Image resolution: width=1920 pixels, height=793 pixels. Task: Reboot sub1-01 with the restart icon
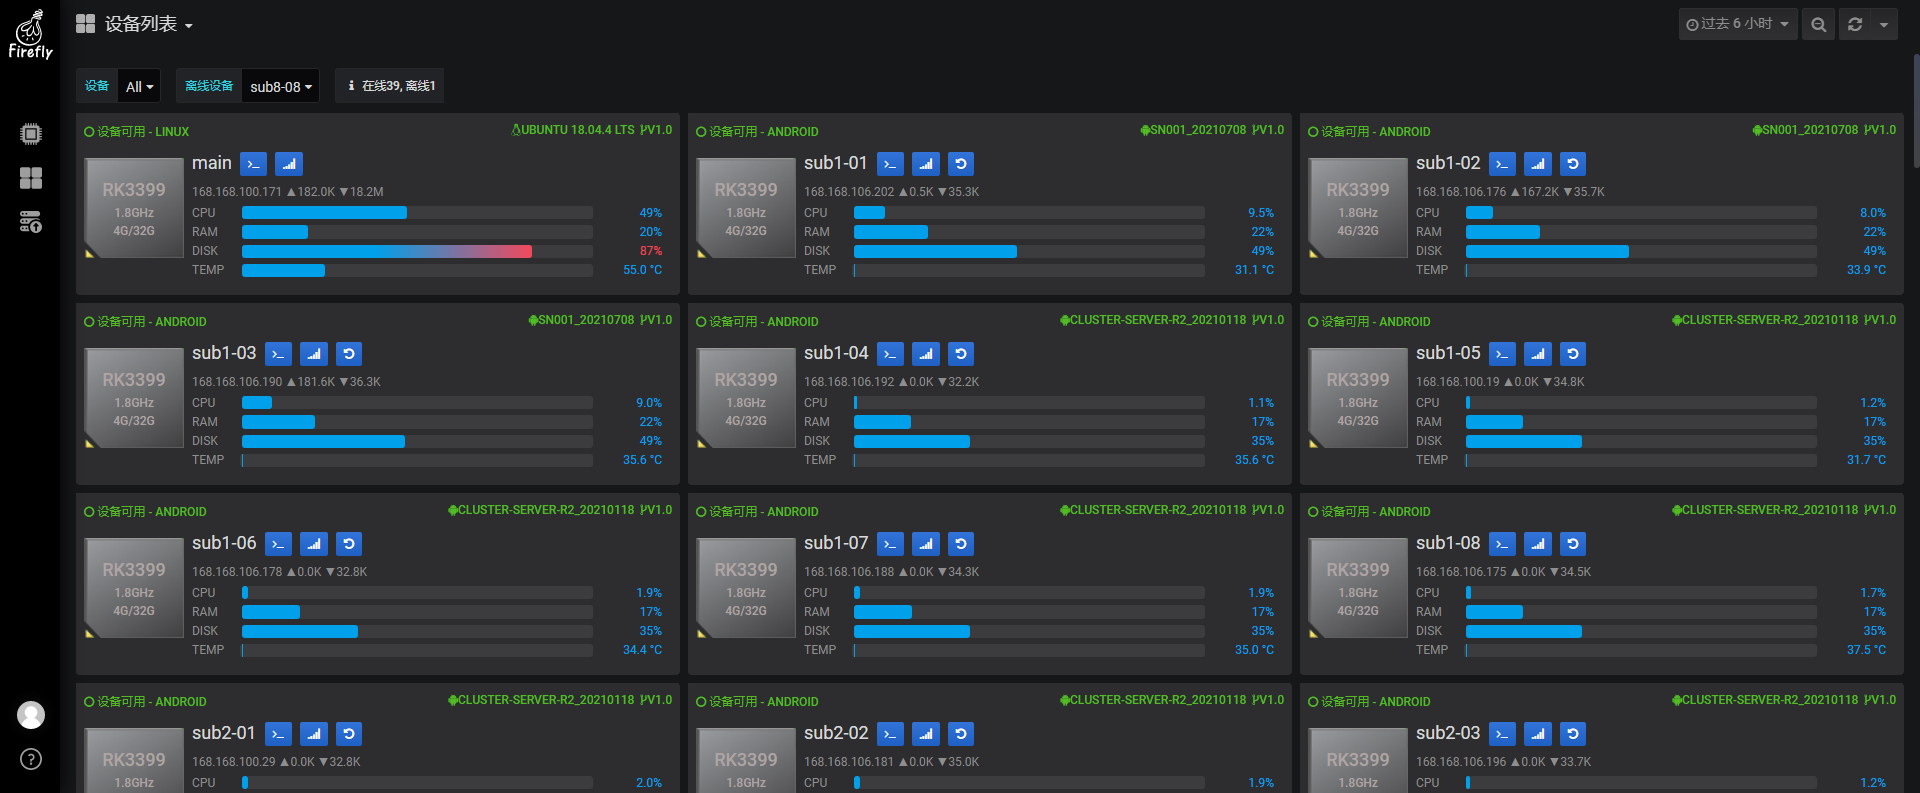(x=961, y=164)
